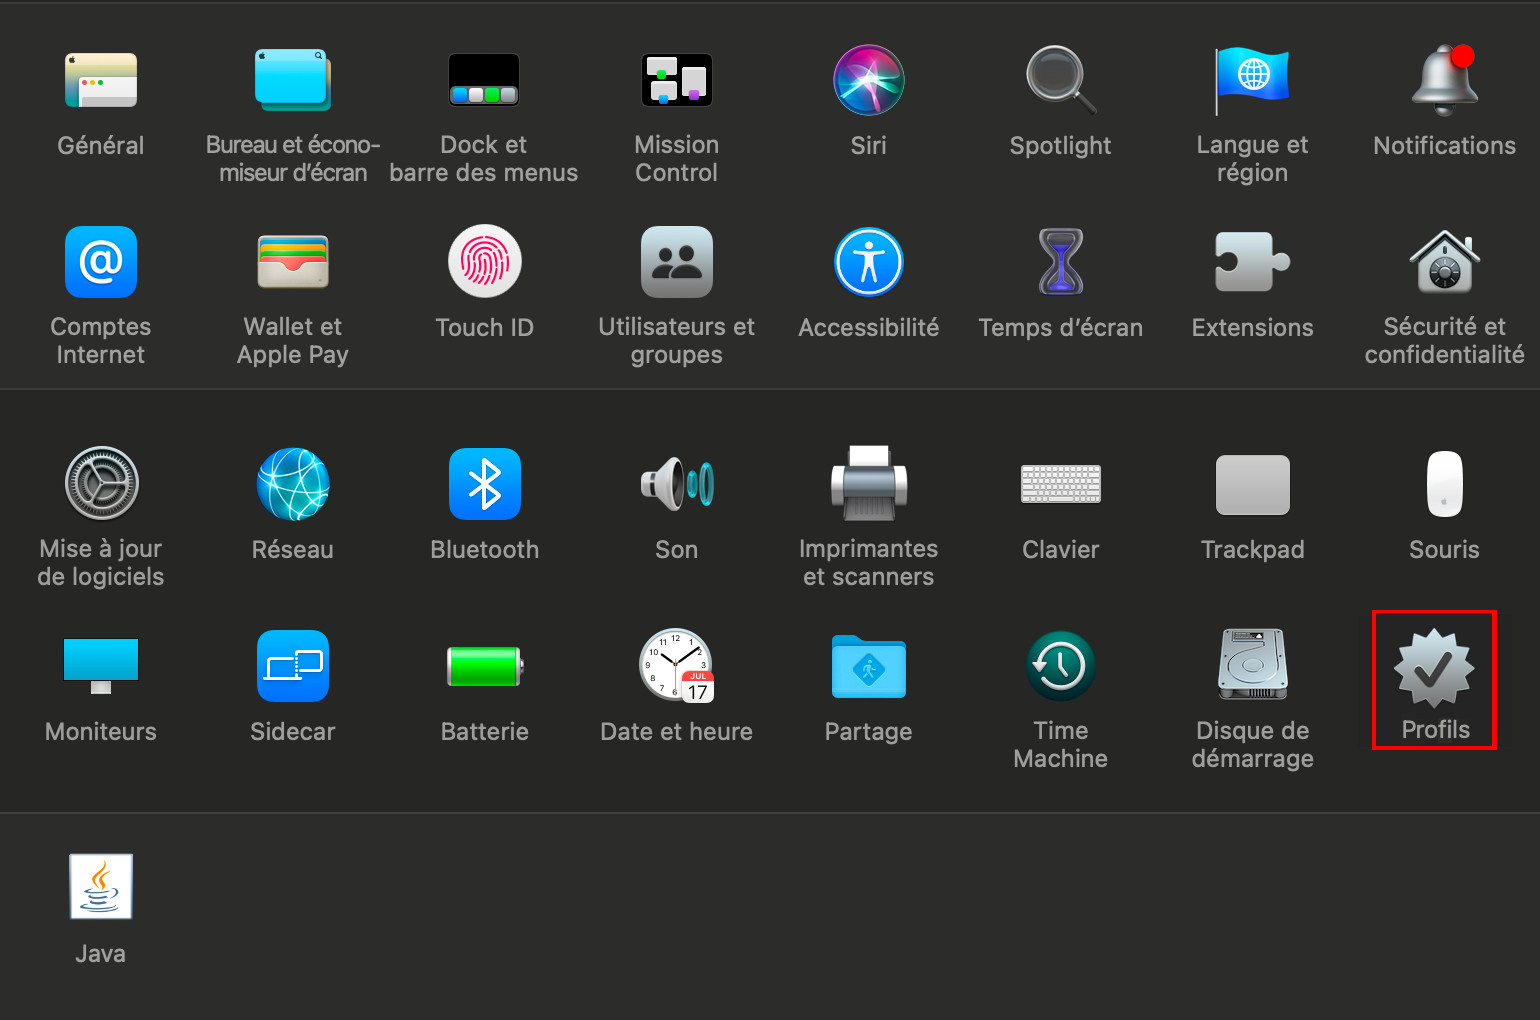The width and height of the screenshot is (1540, 1020).
Task: Click the Dock et barre des menus icon
Action: click(x=484, y=82)
